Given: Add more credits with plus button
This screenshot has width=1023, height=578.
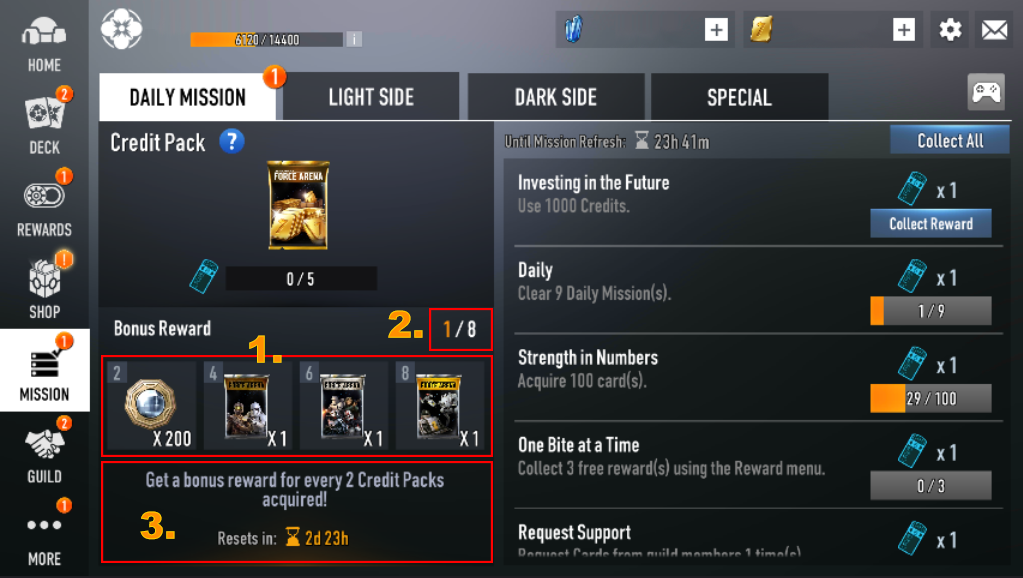Looking at the screenshot, I should click(x=904, y=29).
